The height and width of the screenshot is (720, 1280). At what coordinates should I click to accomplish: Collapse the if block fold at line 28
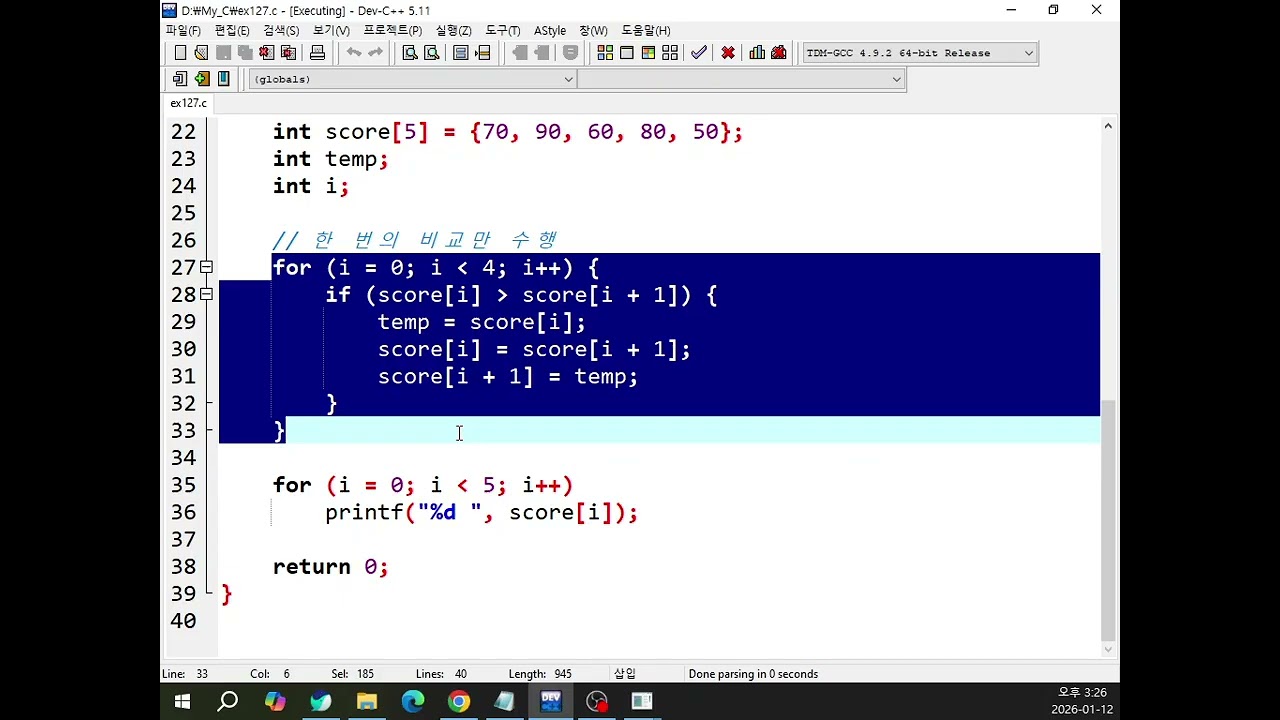pos(206,294)
